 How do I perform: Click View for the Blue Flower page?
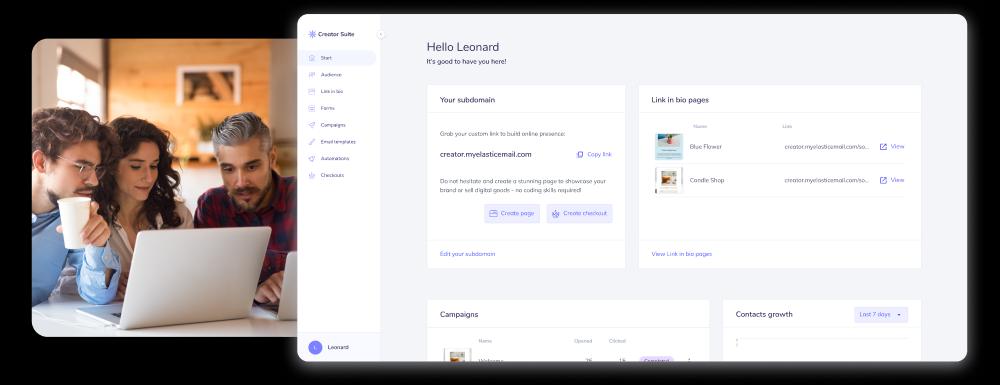click(897, 147)
